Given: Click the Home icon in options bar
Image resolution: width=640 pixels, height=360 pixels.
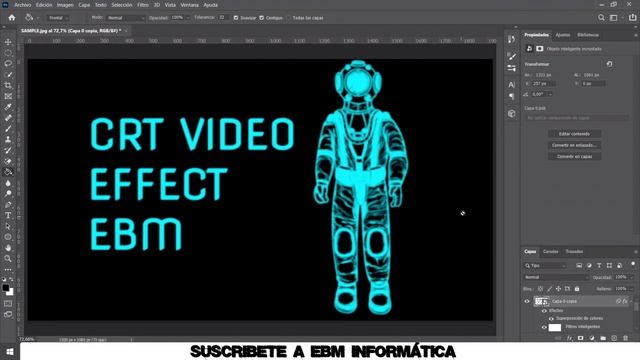Looking at the screenshot, I should tap(12, 18).
